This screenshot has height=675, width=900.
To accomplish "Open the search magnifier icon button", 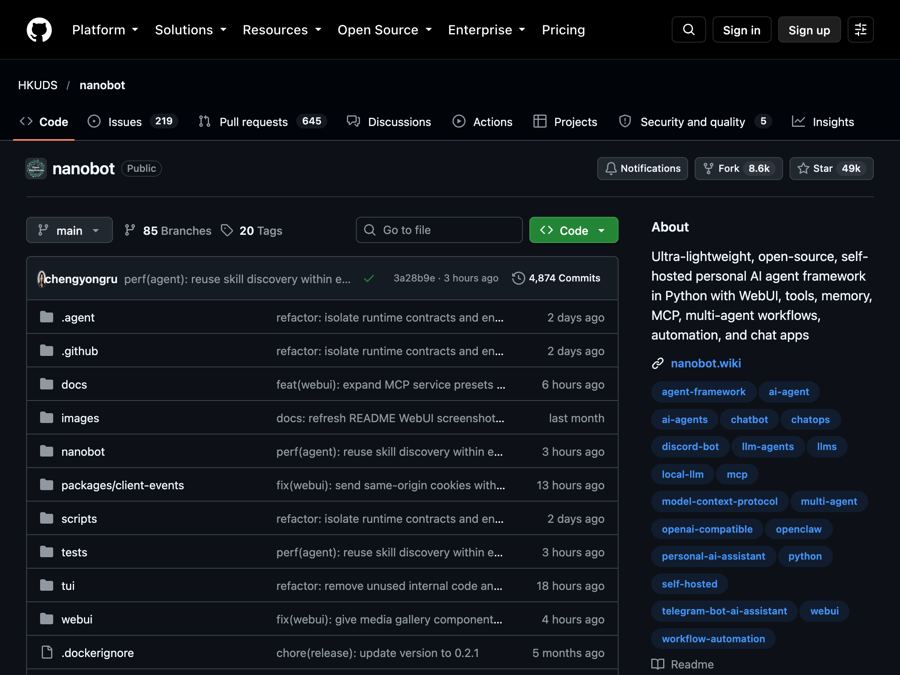I will click(689, 30).
